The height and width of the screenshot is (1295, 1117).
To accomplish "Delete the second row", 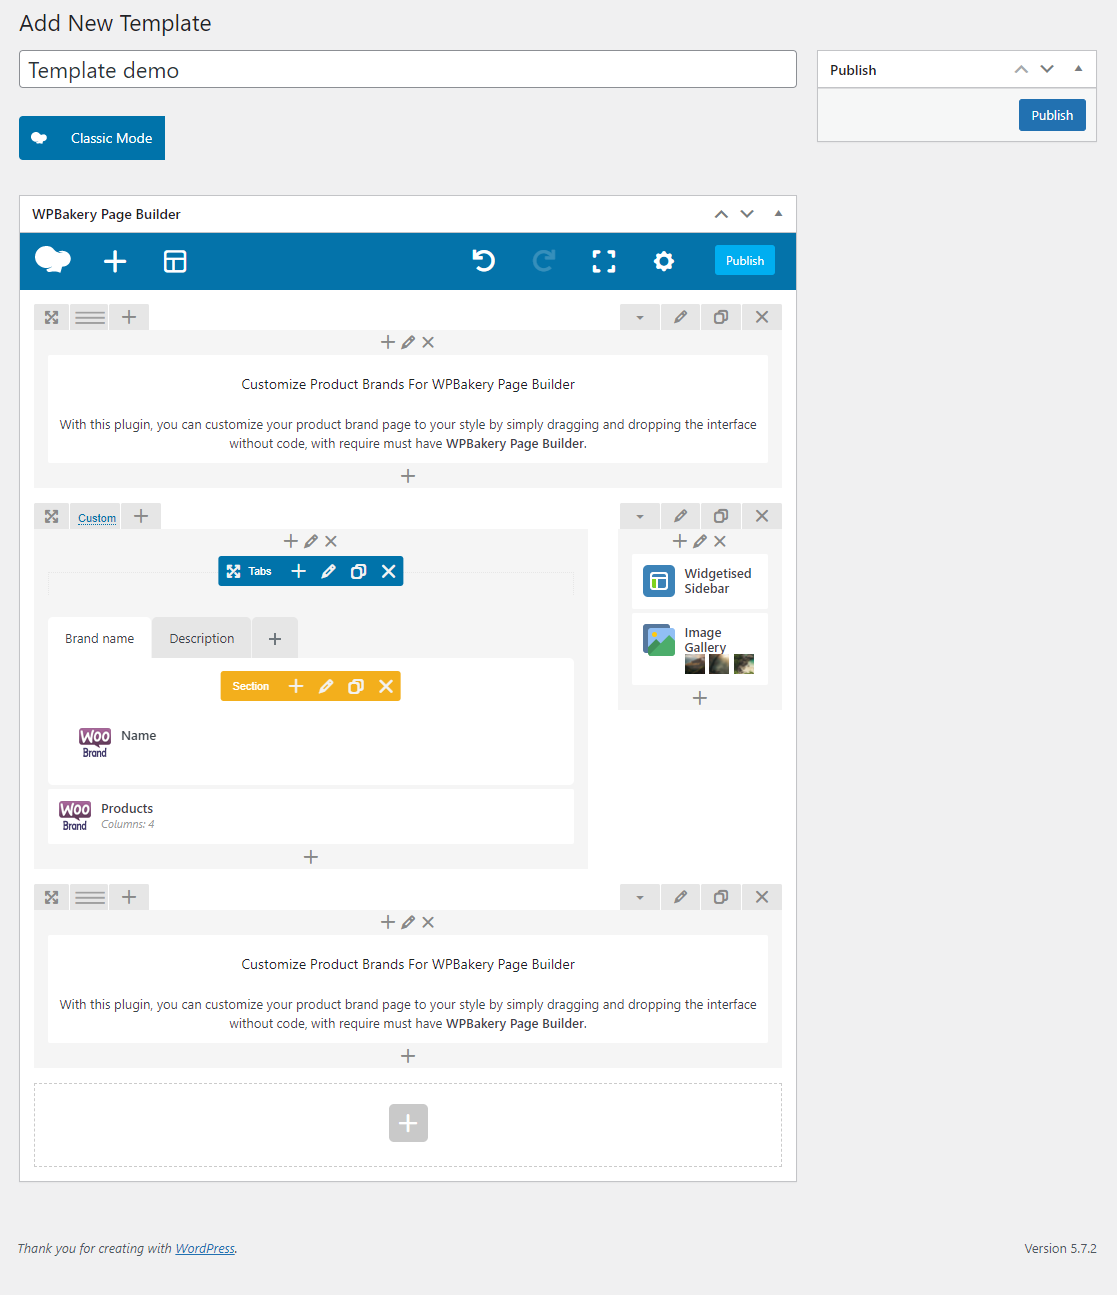I will click(x=762, y=516).
